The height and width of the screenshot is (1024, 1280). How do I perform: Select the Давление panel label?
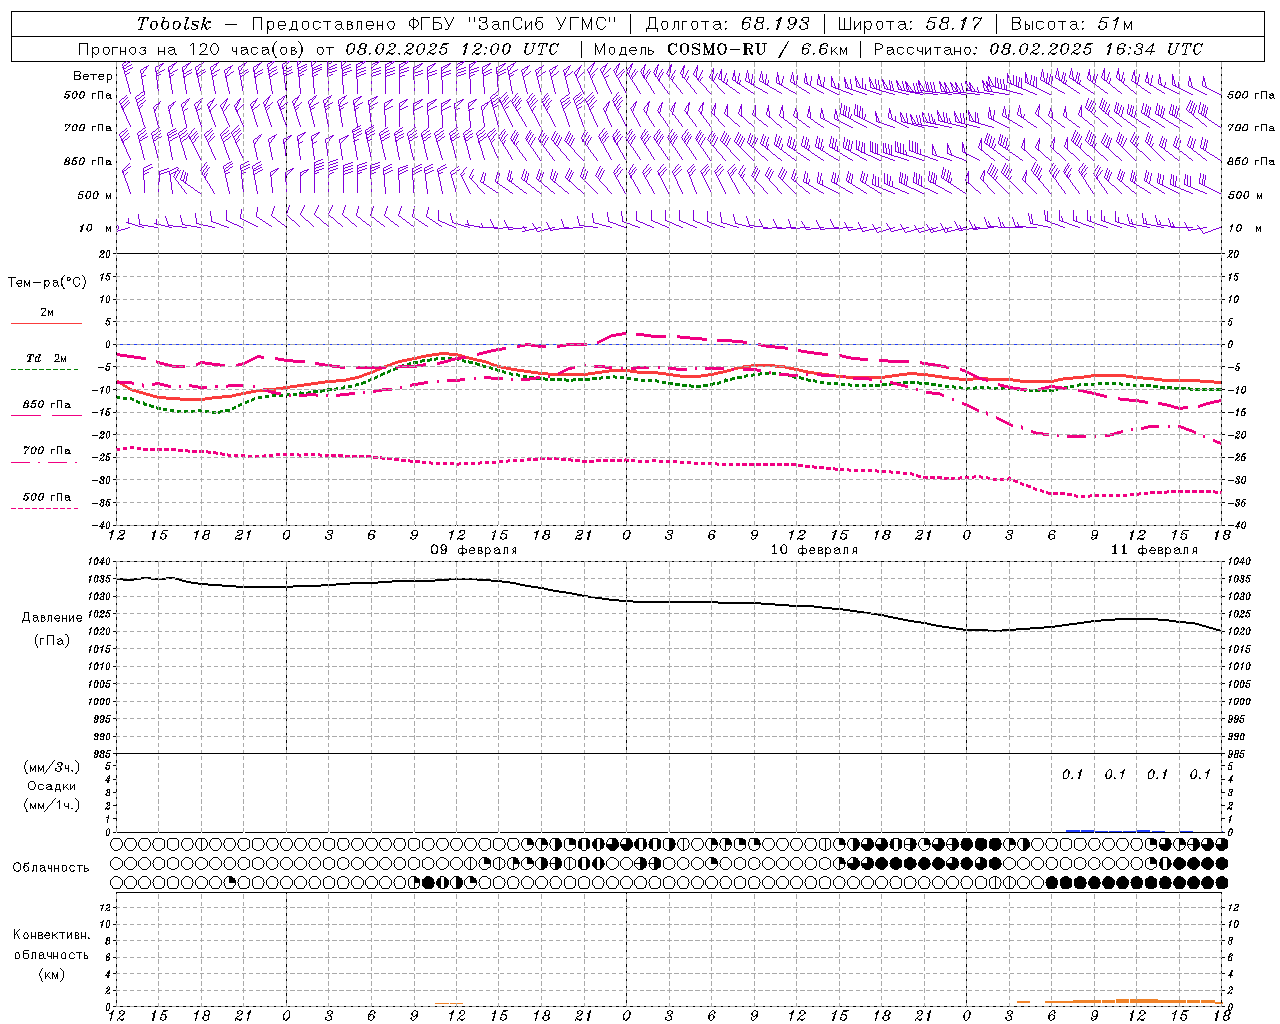52,618
